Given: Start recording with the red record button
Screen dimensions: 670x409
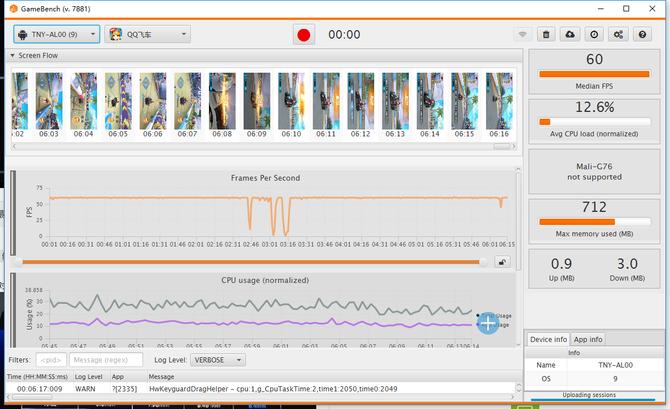Looking at the screenshot, I should 305,34.
